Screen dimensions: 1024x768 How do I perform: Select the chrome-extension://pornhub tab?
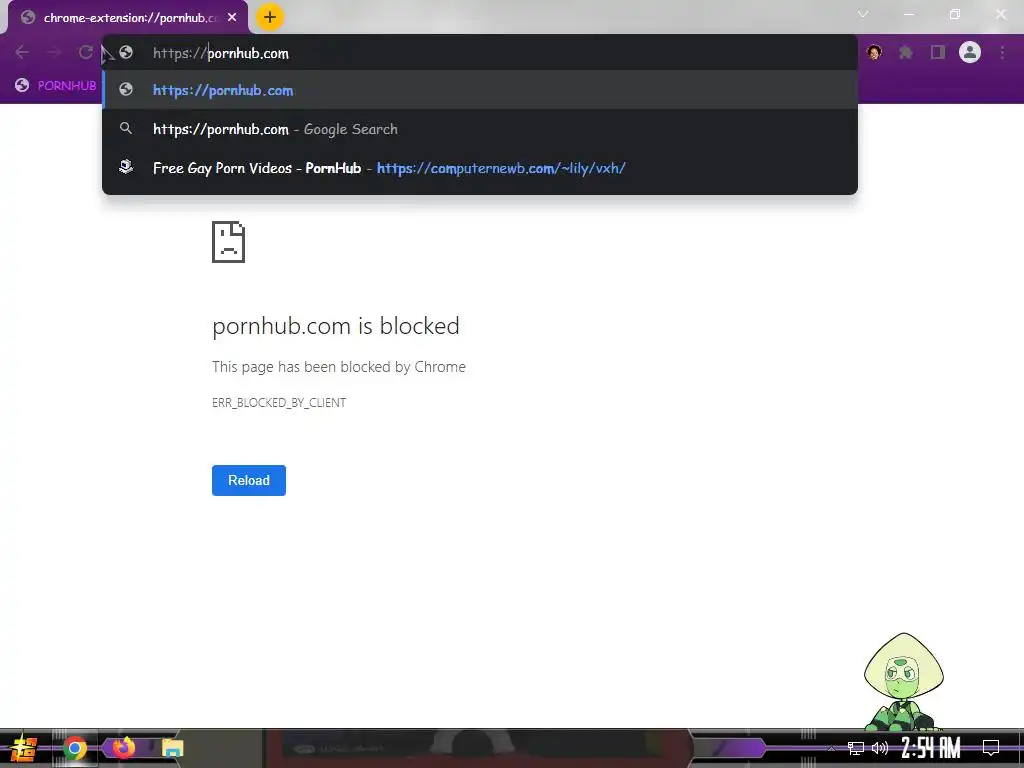tap(128, 18)
